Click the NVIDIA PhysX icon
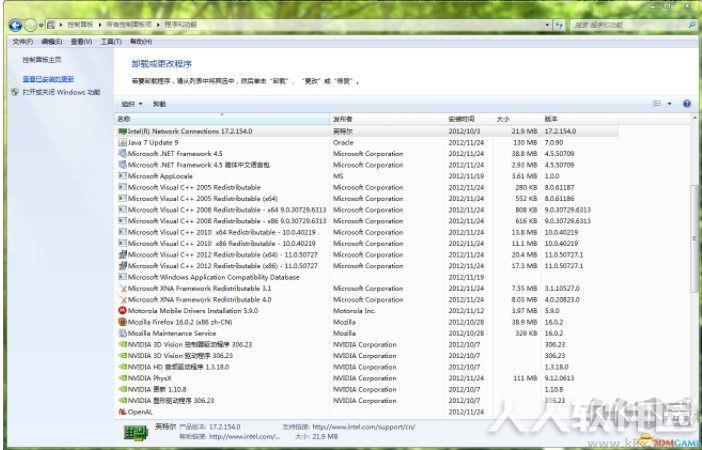This screenshot has height=450, width=702. [x=122, y=378]
